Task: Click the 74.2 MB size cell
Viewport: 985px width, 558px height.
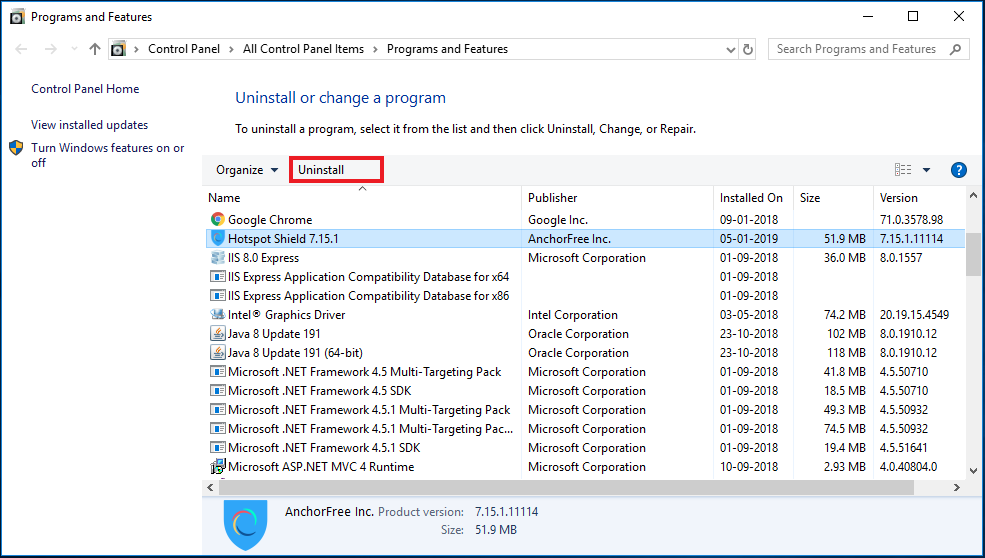Action: (x=844, y=315)
